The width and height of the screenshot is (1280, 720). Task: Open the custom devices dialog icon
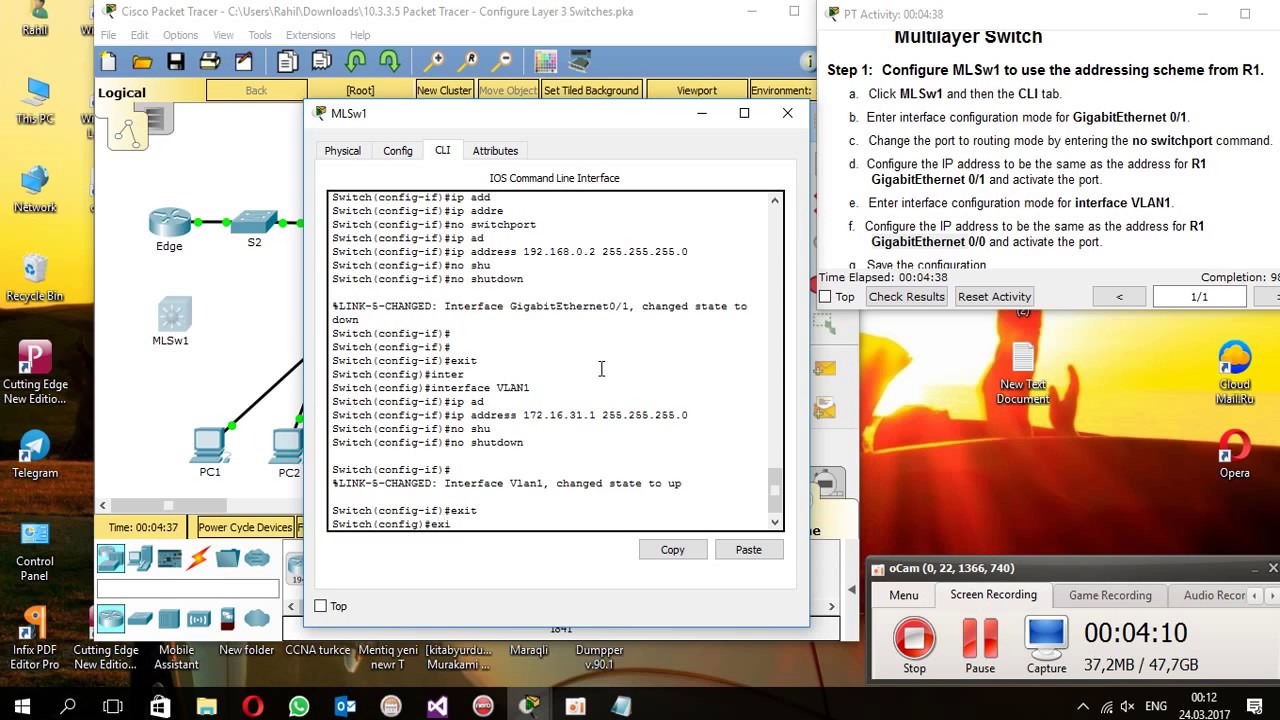coord(580,62)
